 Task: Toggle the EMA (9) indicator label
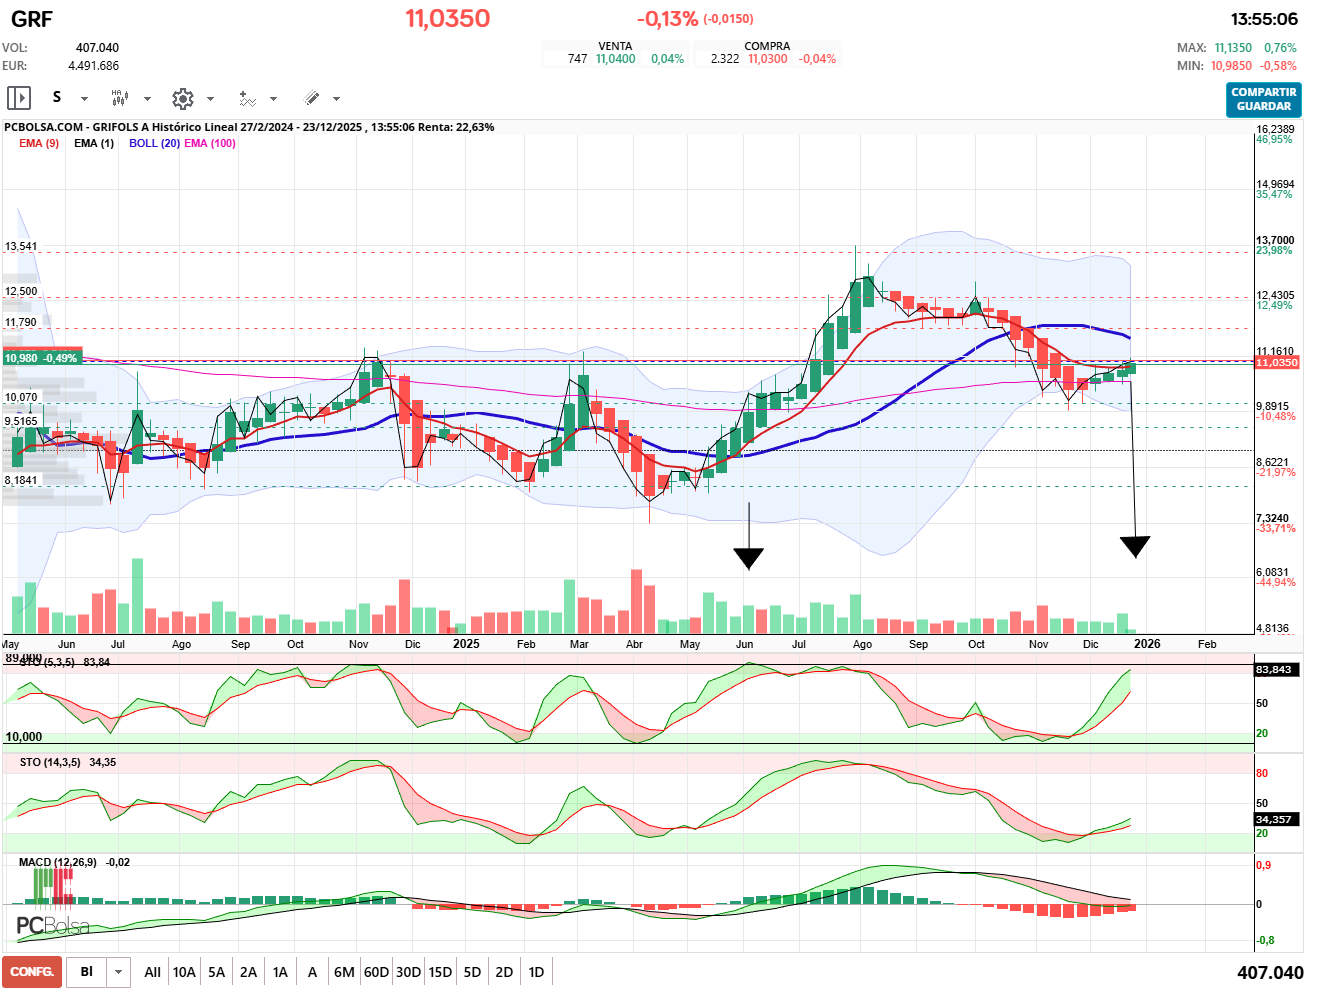(x=39, y=143)
